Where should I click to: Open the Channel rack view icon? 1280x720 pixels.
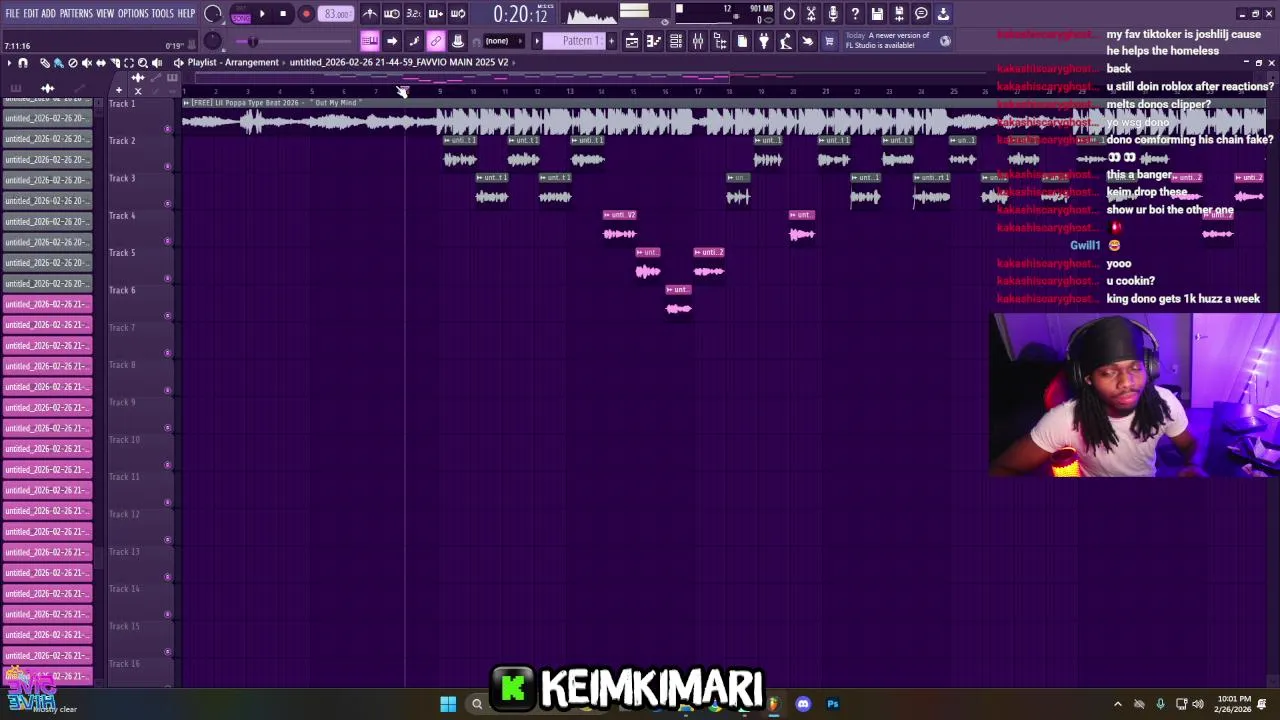click(676, 41)
